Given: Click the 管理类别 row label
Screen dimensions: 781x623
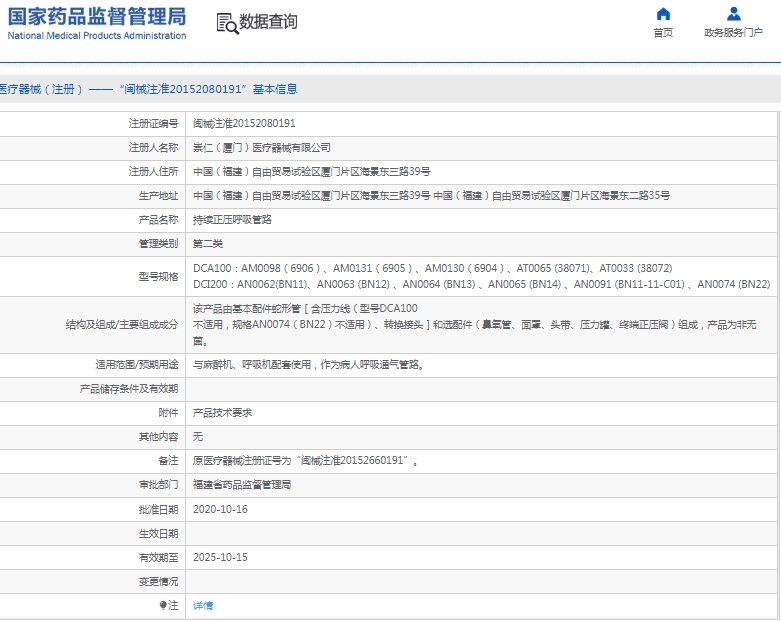Looking at the screenshot, I should click(158, 244).
